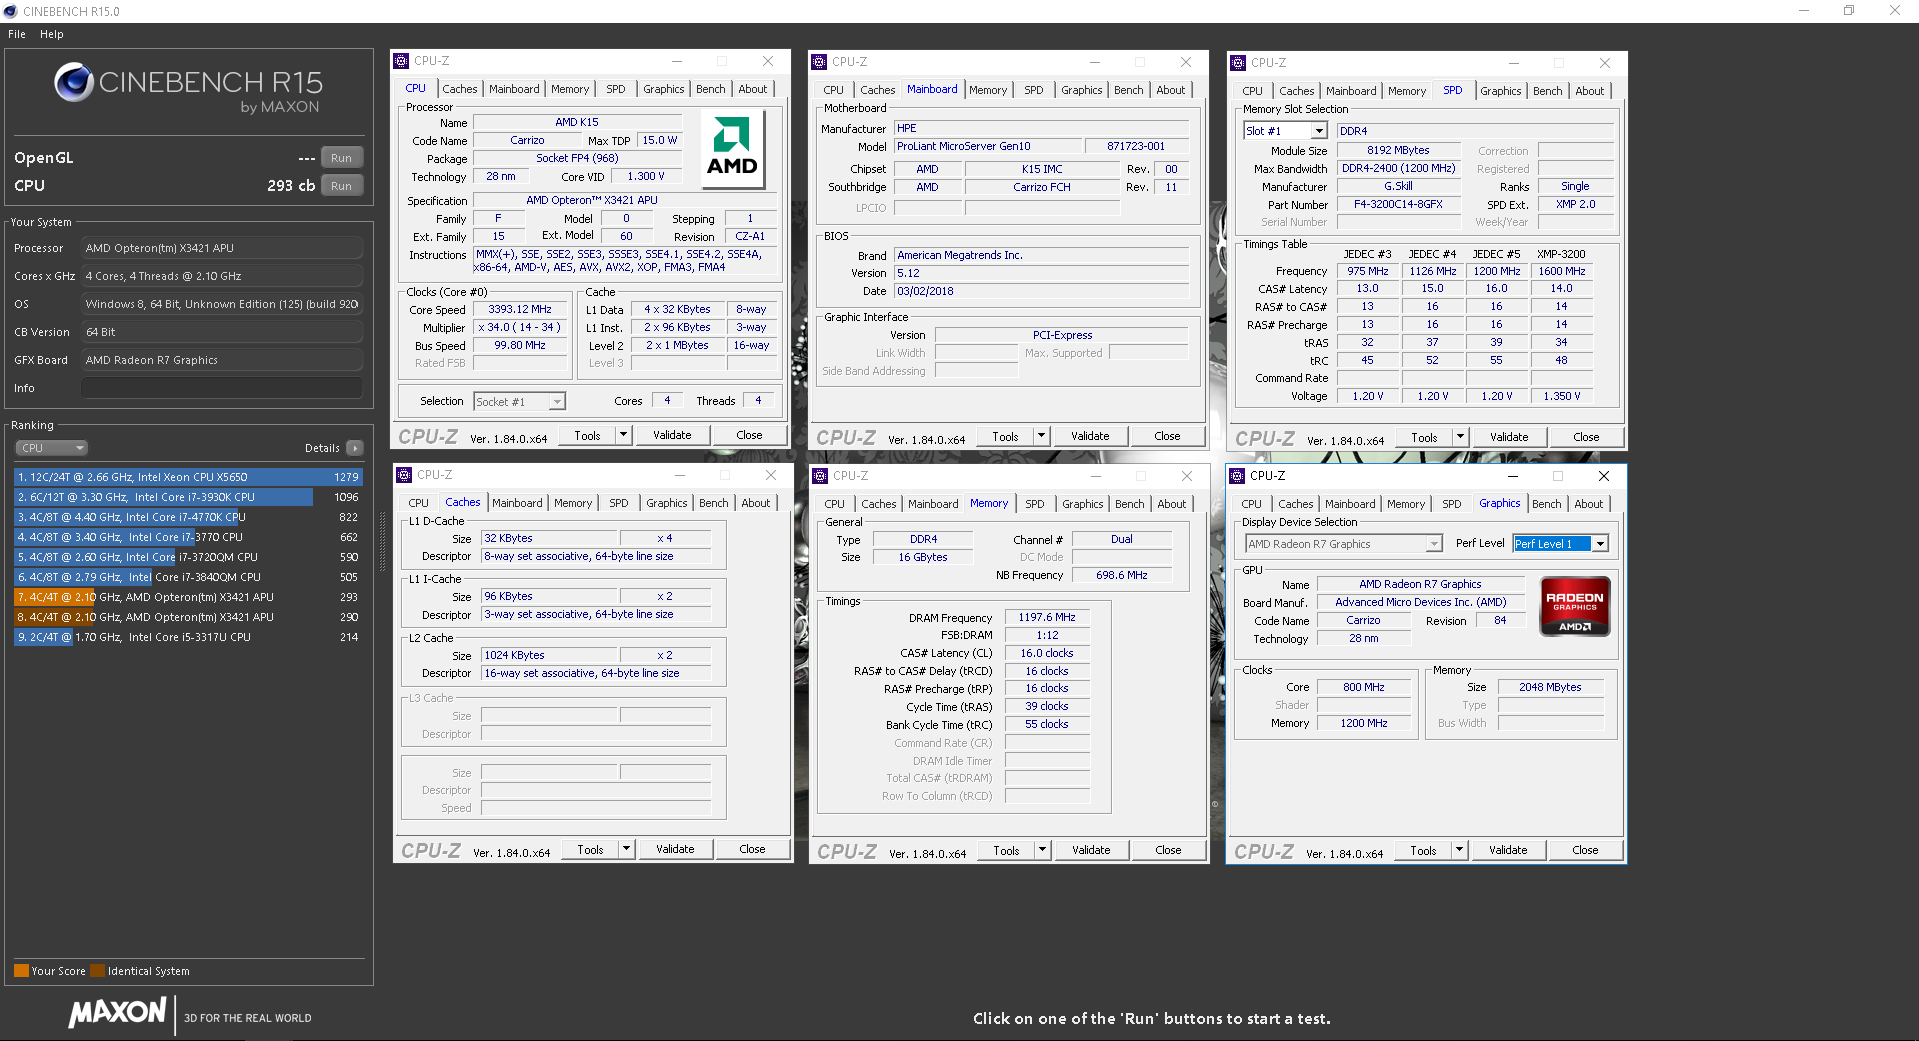This screenshot has height=1041, width=1919.
Task: Open the CPU ranking type dropdown
Action: pyautogui.click(x=52, y=448)
